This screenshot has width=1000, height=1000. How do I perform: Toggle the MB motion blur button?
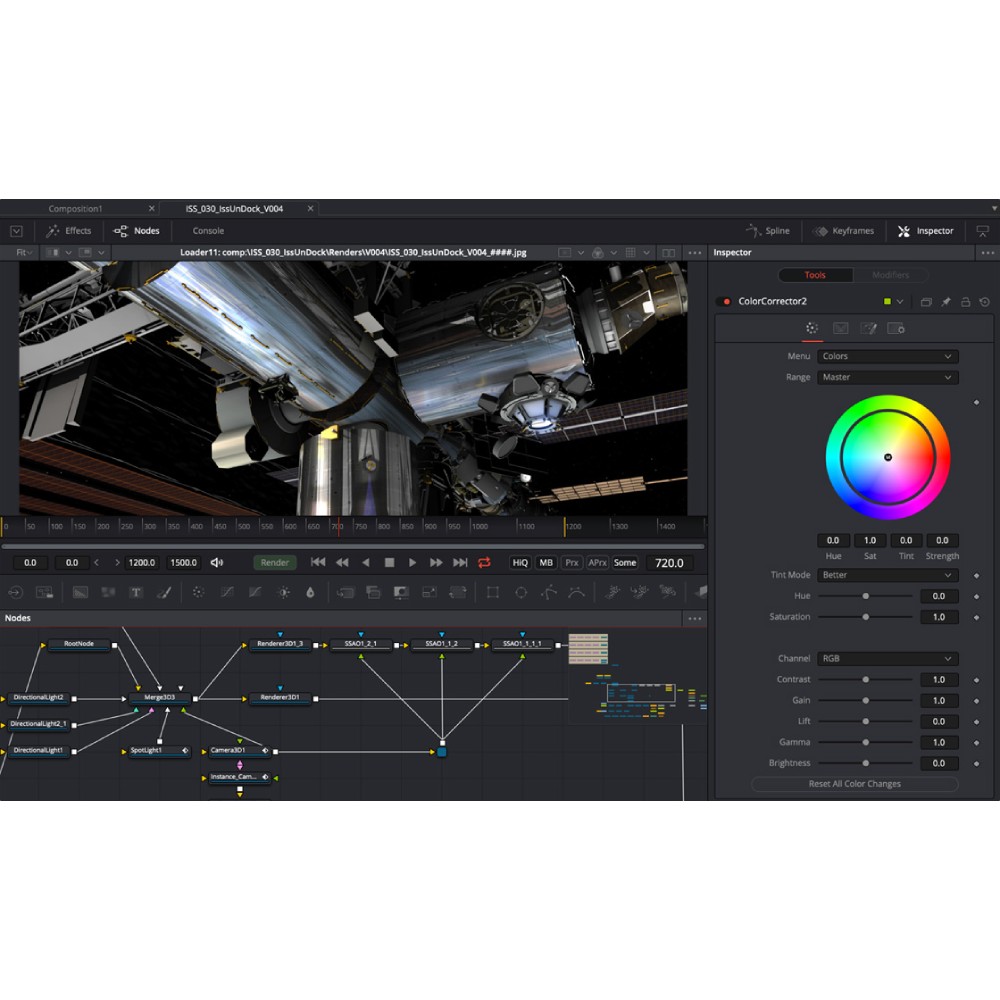pyautogui.click(x=545, y=563)
